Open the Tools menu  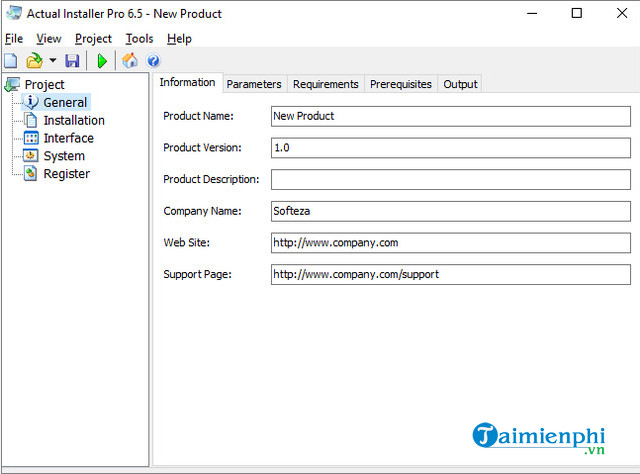(139, 38)
